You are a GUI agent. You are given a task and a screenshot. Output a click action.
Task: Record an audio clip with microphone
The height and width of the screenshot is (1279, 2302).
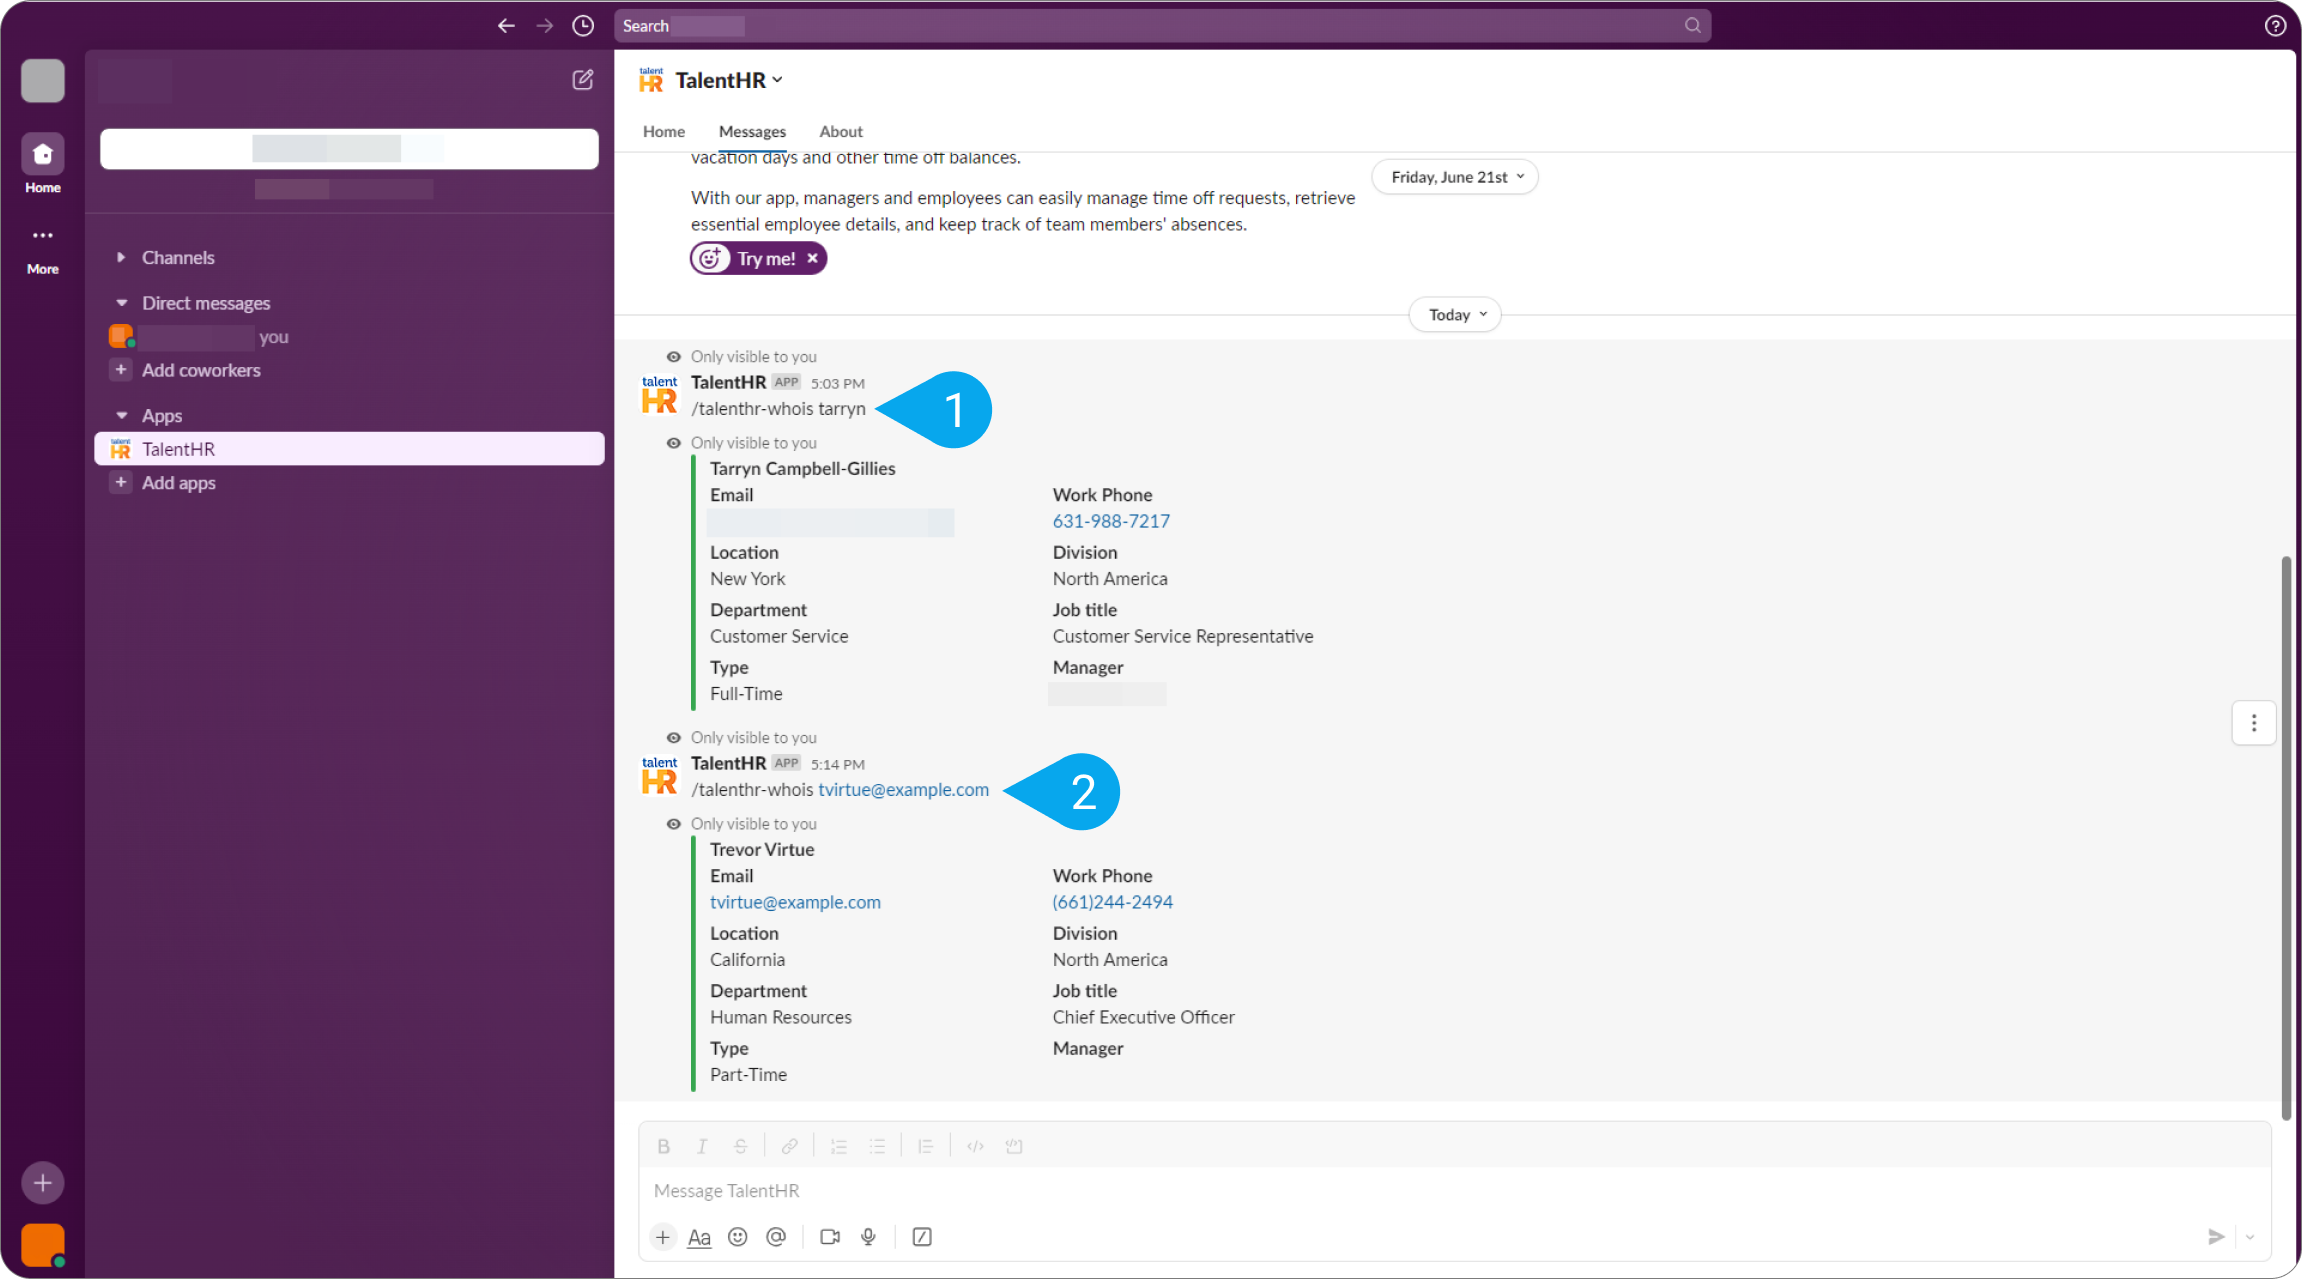point(868,1237)
